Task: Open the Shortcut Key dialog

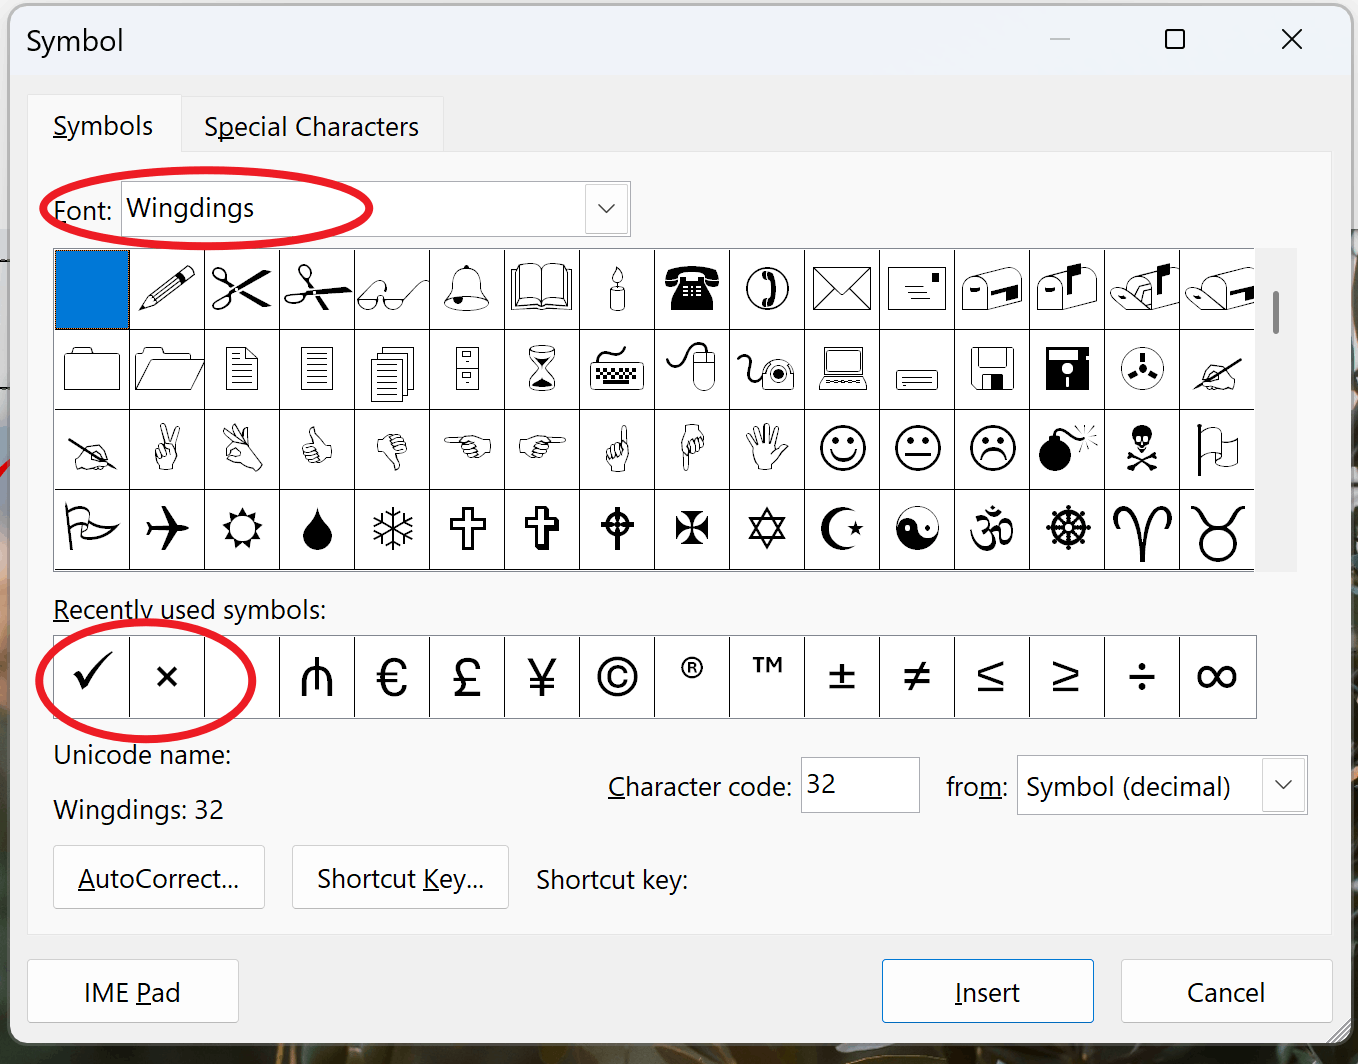Action: pyautogui.click(x=399, y=877)
